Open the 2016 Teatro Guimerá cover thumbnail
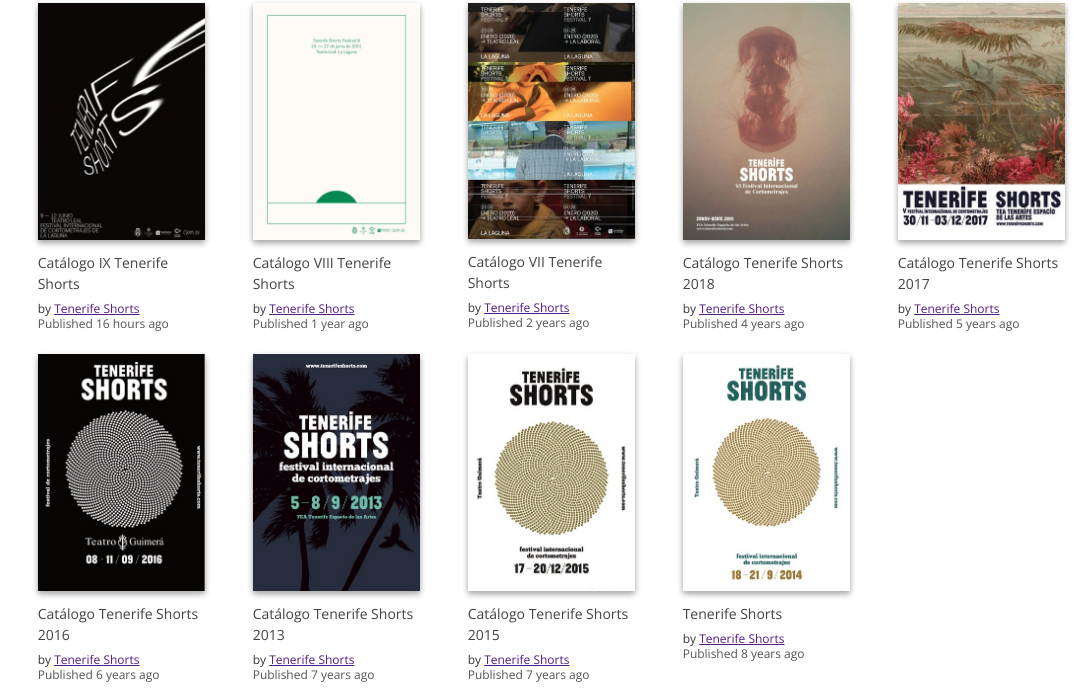 (x=121, y=472)
